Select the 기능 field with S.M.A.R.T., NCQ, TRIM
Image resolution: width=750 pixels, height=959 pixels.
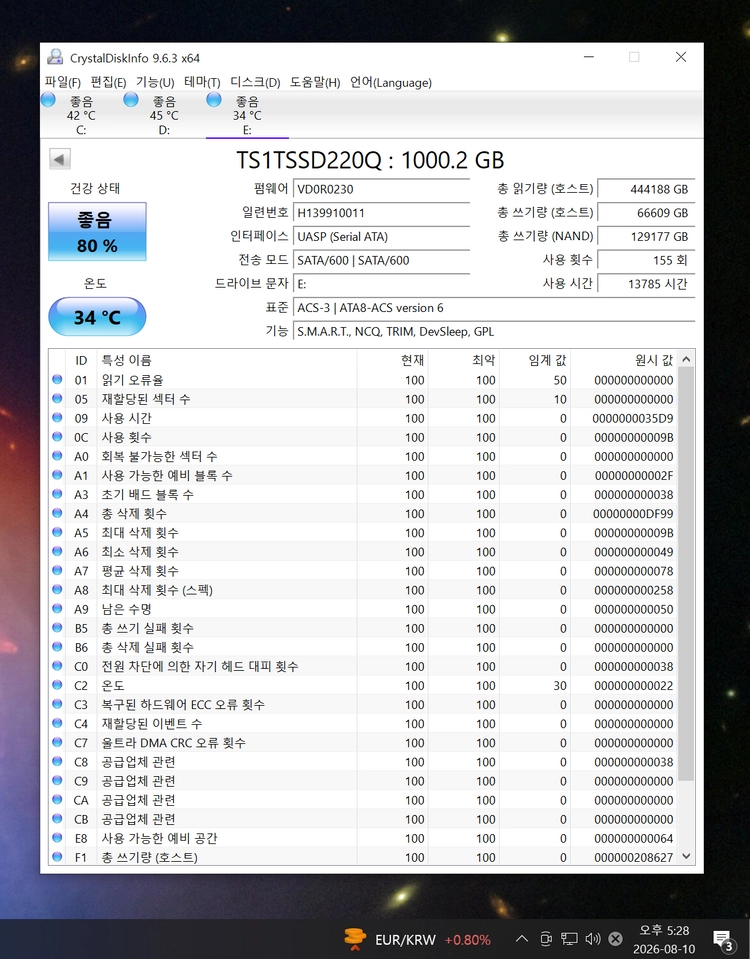click(x=494, y=331)
